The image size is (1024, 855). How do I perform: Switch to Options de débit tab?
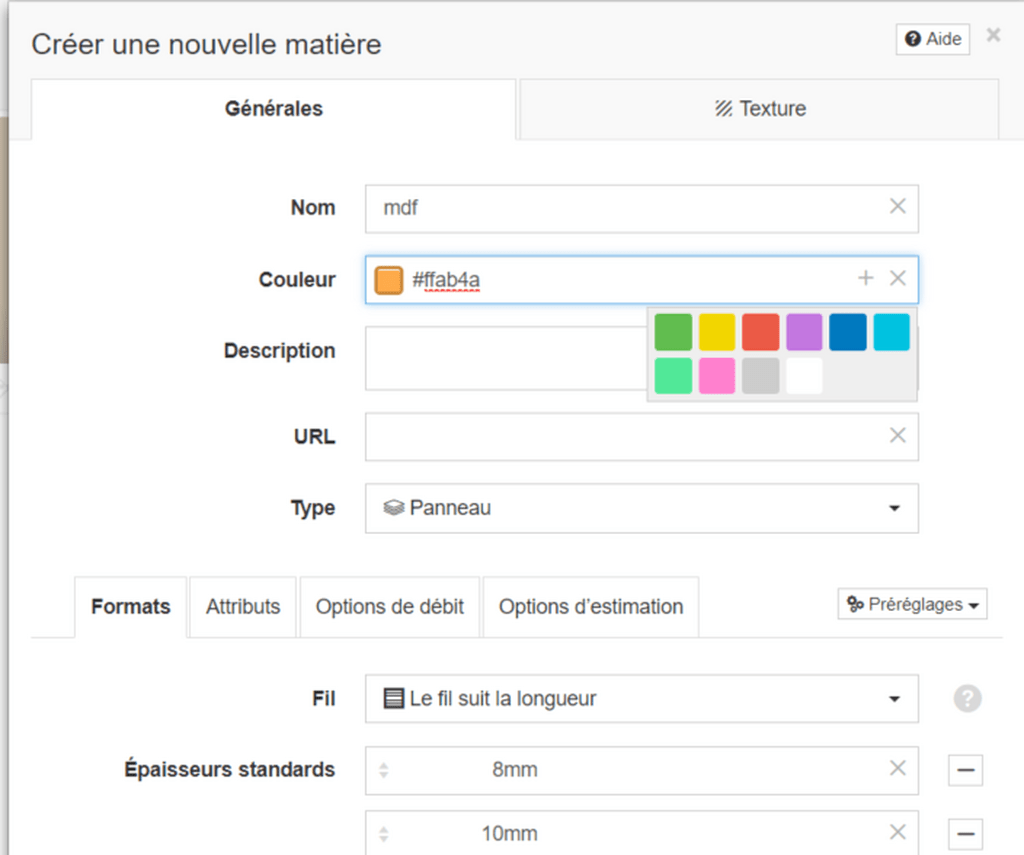pos(390,607)
